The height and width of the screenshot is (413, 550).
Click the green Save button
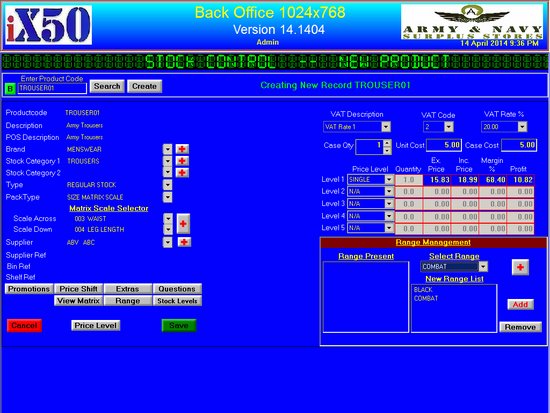click(179, 326)
